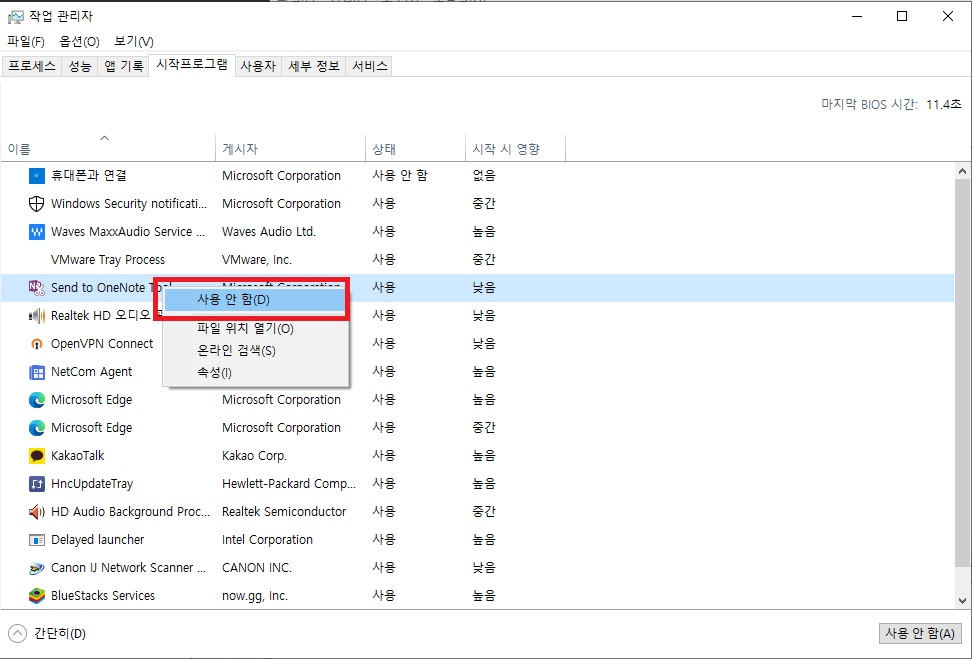Switch to the 세부 정보 tab
Screen dimensions: 972x659
314,66
